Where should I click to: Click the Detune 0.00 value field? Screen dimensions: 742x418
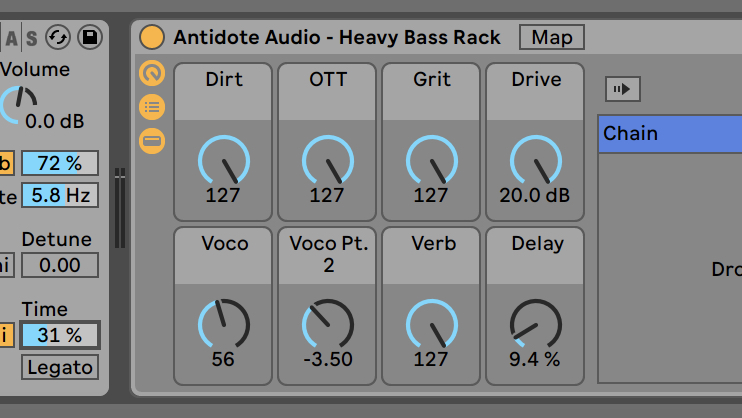click(60, 265)
